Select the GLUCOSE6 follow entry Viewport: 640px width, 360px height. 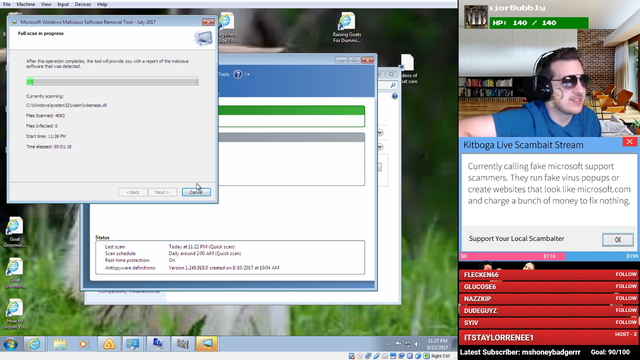(549, 287)
